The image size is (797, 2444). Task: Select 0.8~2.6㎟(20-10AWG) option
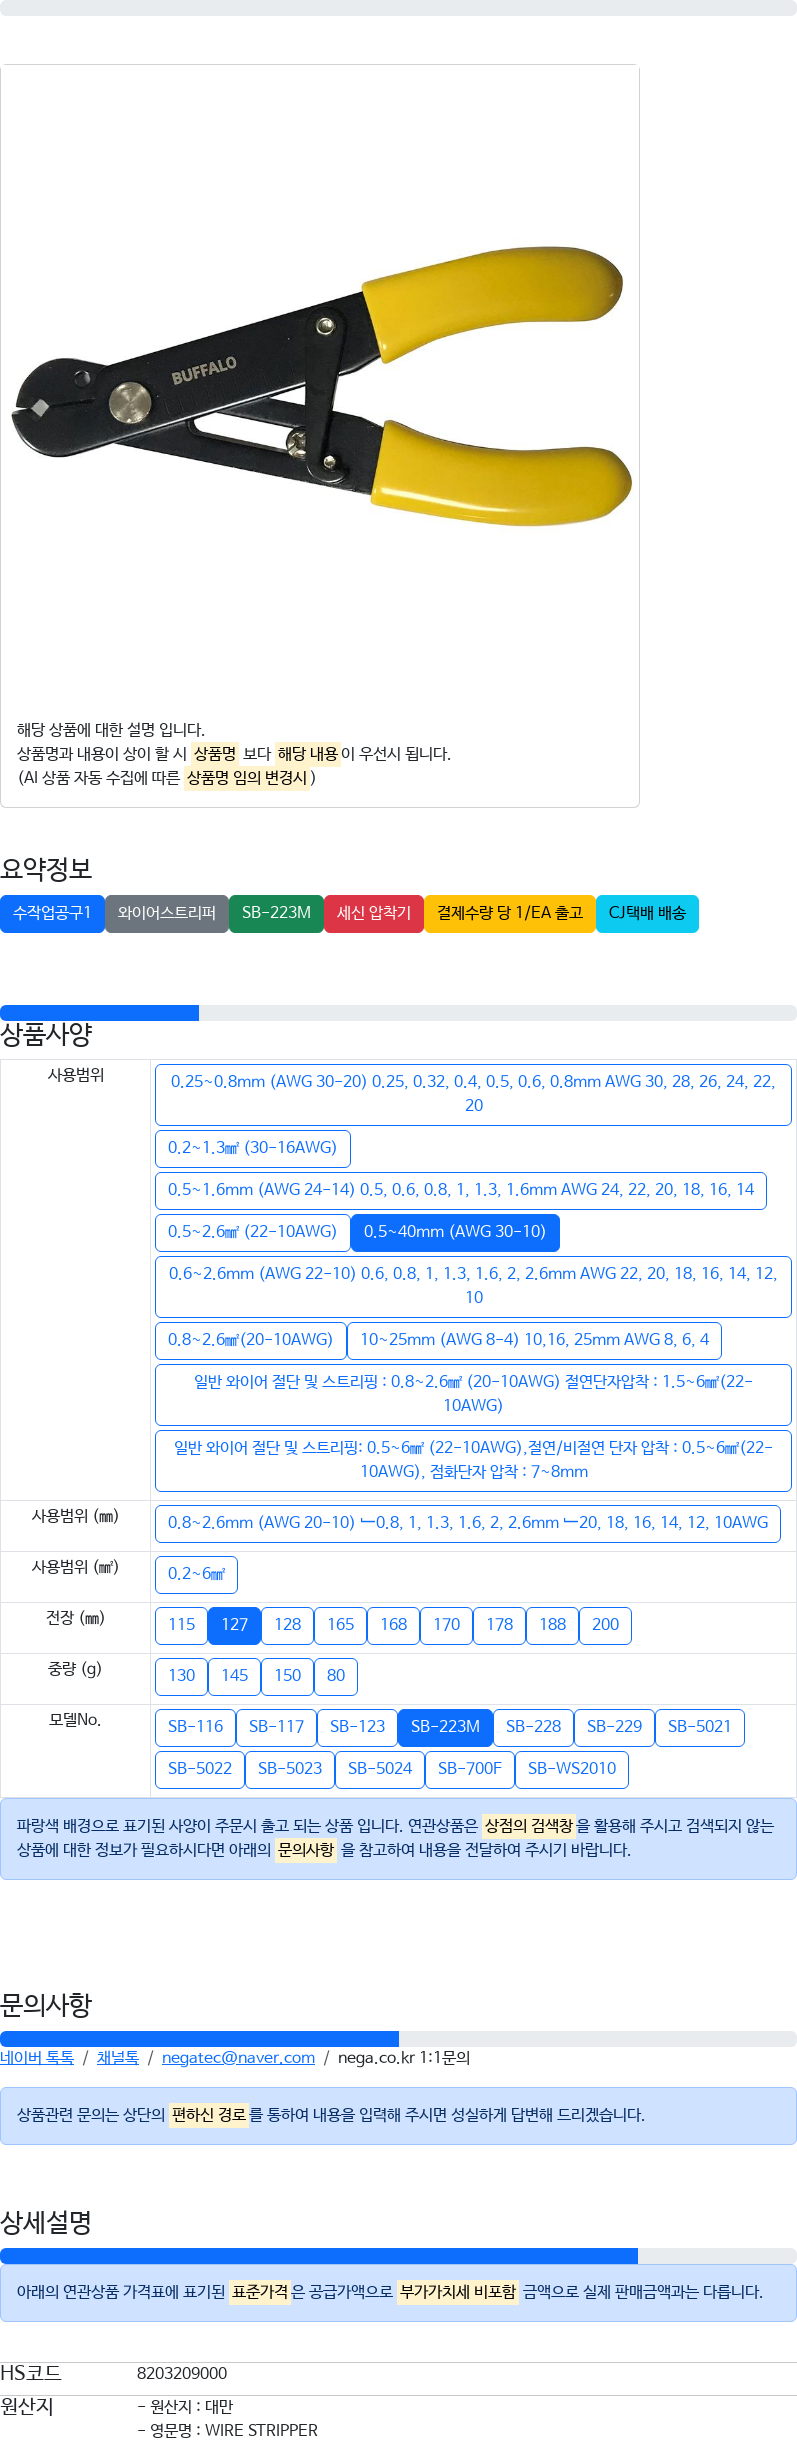click(x=250, y=1340)
